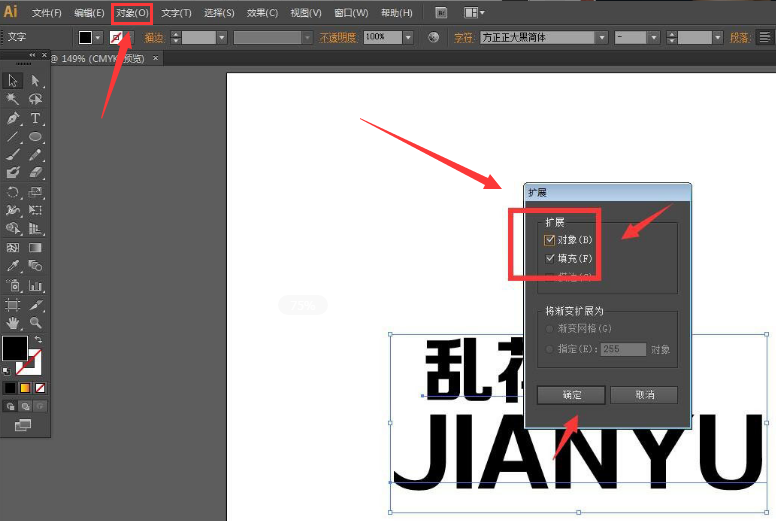Select the Eraser tool

[35, 173]
